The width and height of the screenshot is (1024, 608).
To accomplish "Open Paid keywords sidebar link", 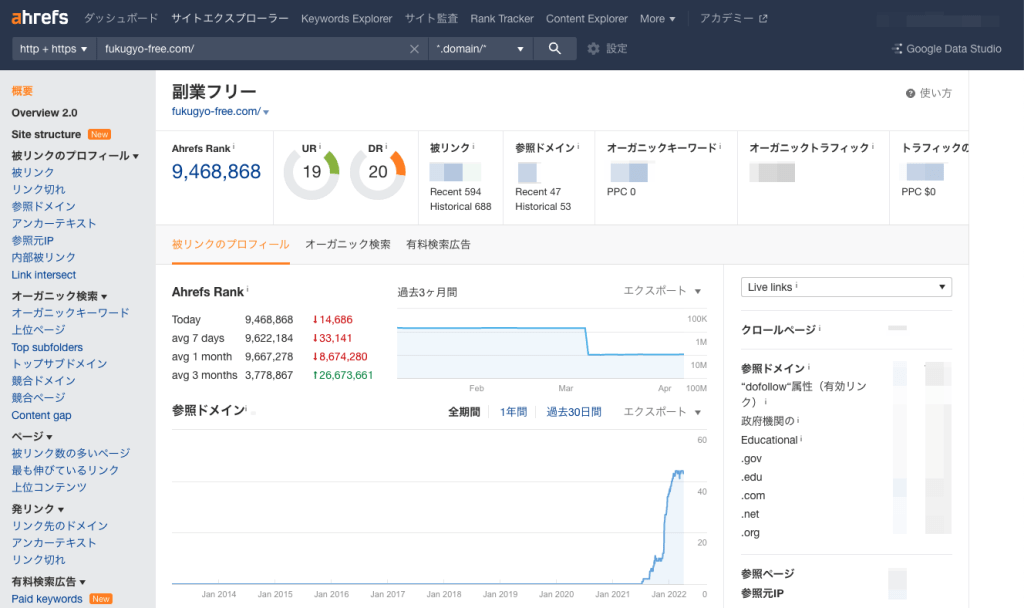I will click(x=47, y=599).
